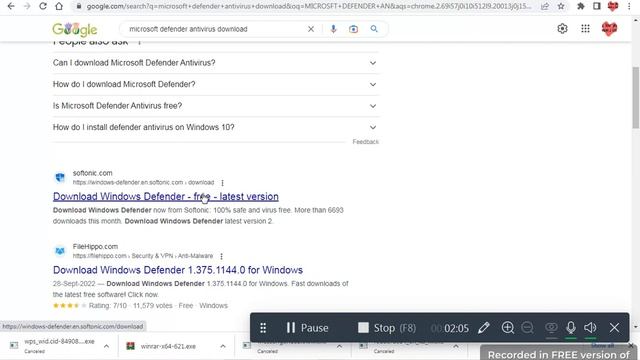Toggle system sound in recorder
The height and width of the screenshot is (360, 640).
click(590, 328)
